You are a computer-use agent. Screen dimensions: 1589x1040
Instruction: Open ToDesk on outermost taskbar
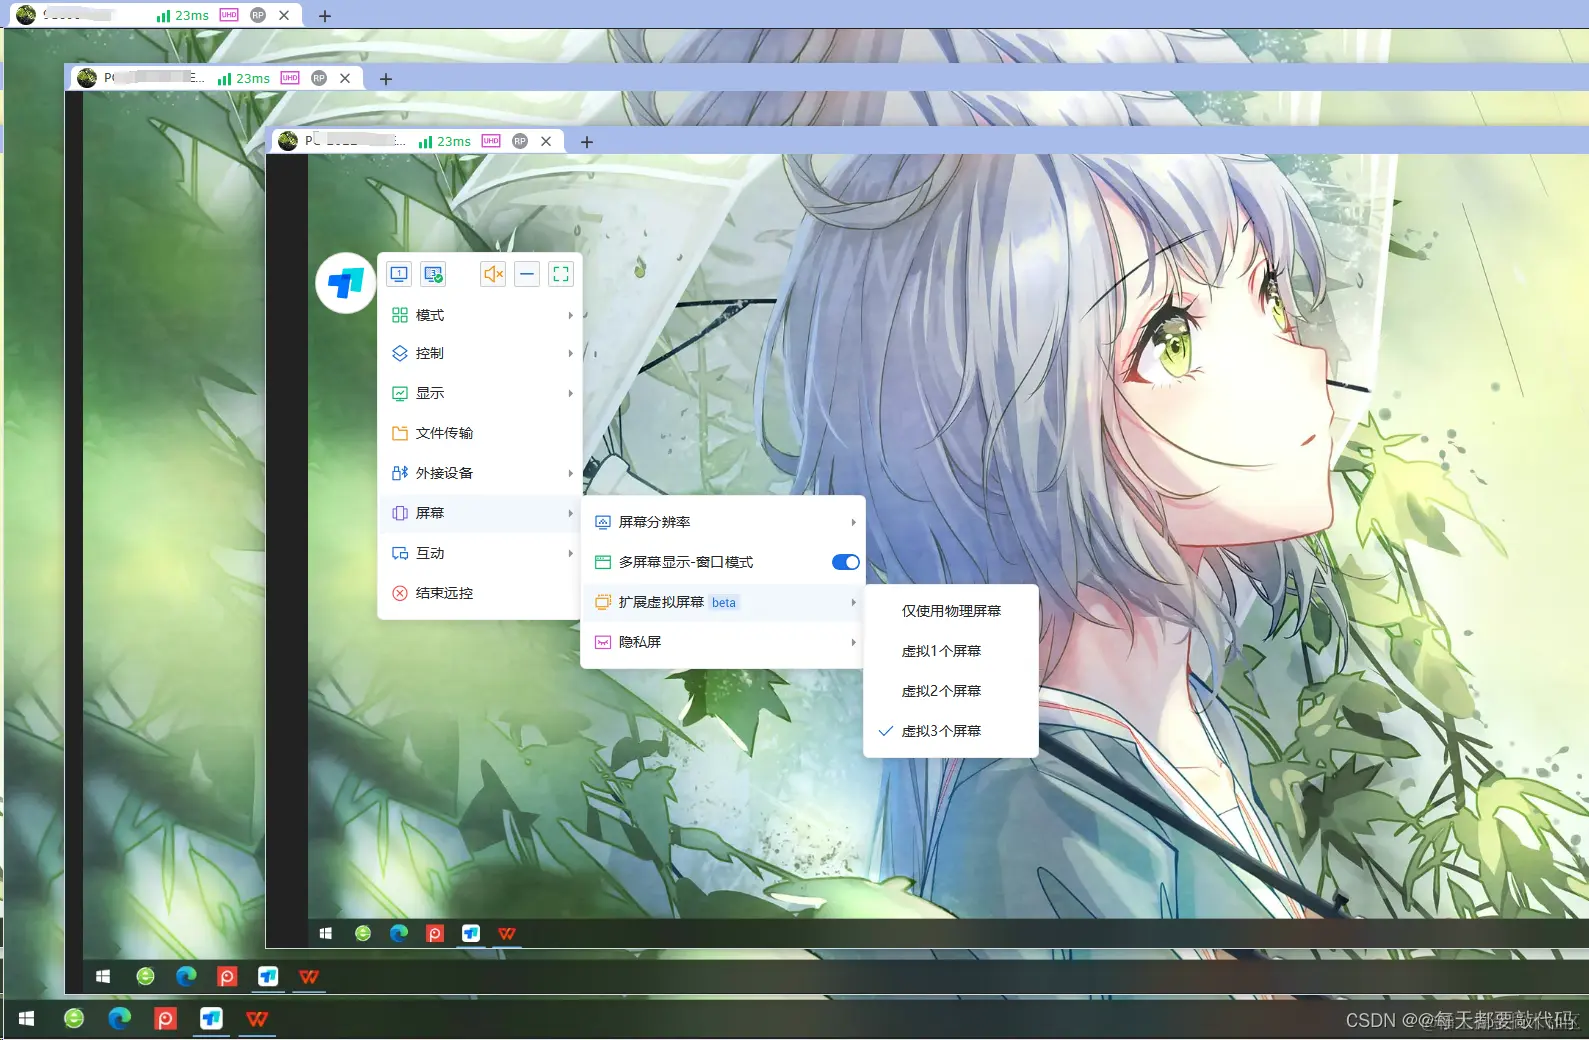(x=211, y=1018)
